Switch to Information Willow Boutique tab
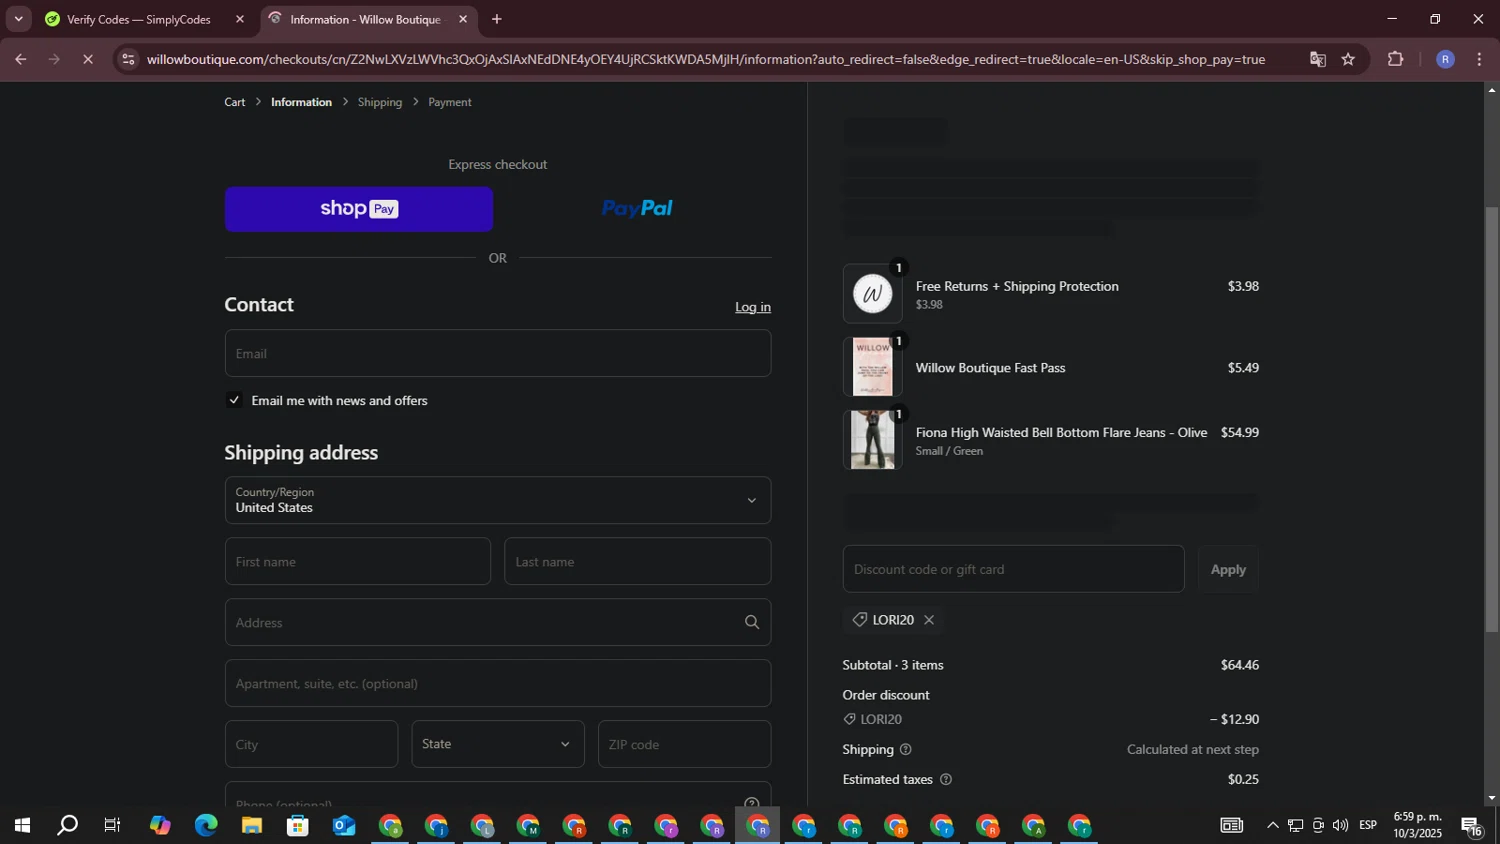 [365, 19]
